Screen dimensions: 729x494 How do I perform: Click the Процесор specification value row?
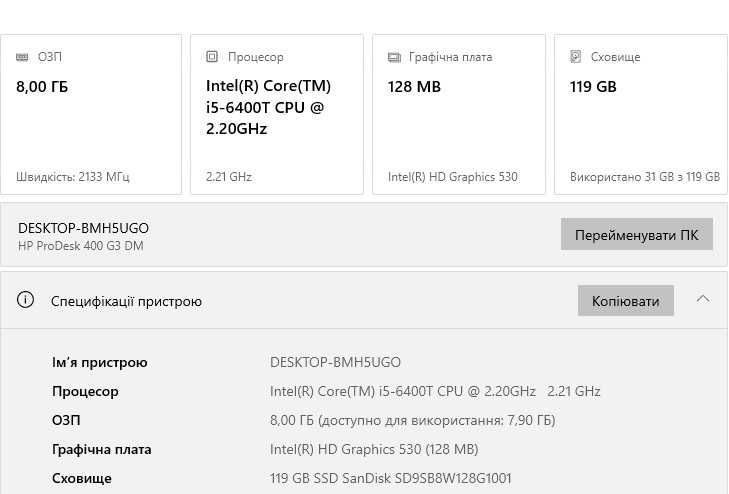click(x=435, y=391)
